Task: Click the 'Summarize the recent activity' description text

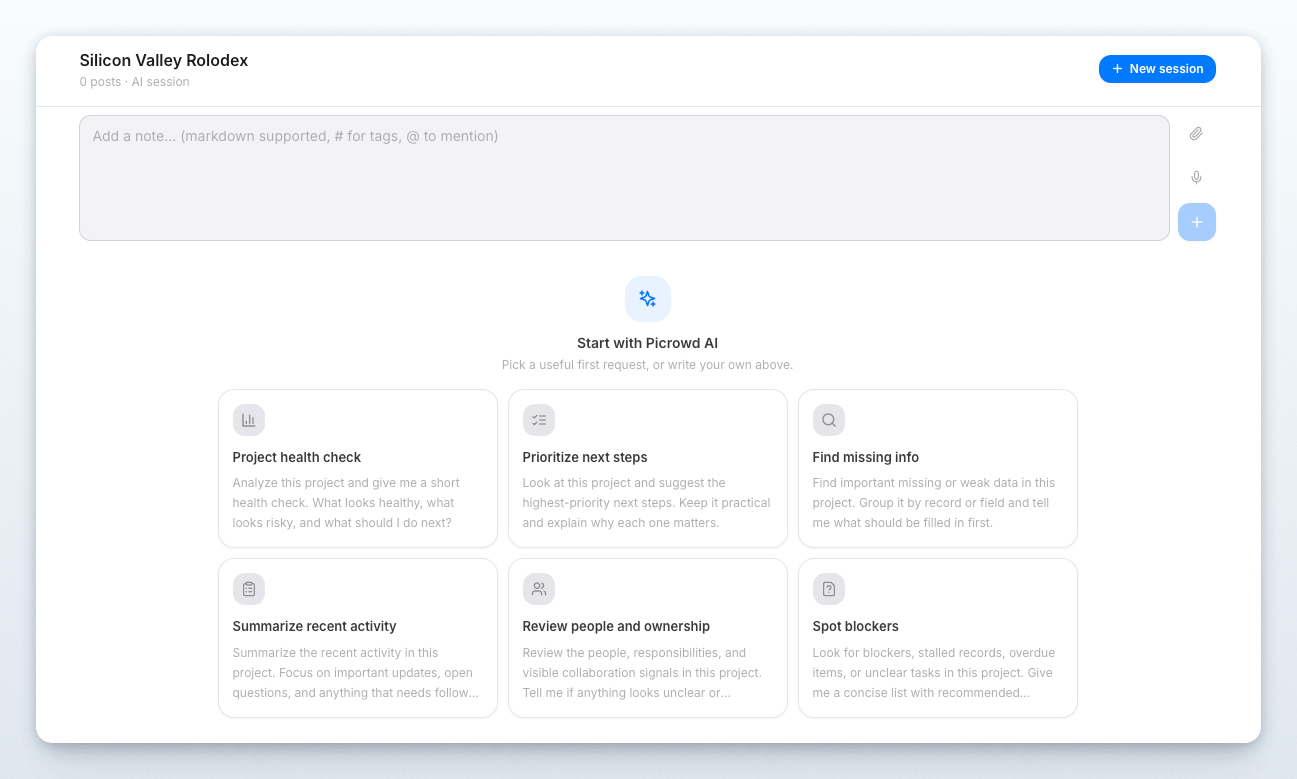Action: pyautogui.click(x=355, y=672)
